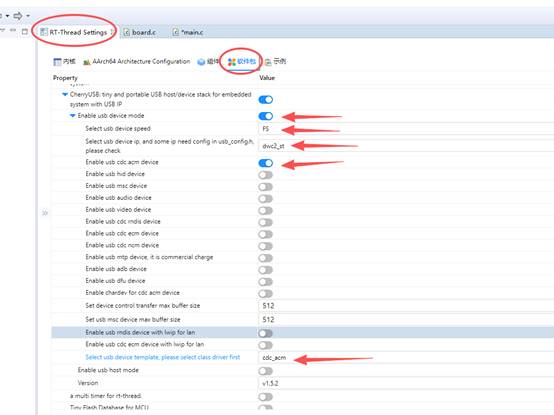
Task: Select 'Enable usb rndis device with lwip' row
Action: [303, 333]
